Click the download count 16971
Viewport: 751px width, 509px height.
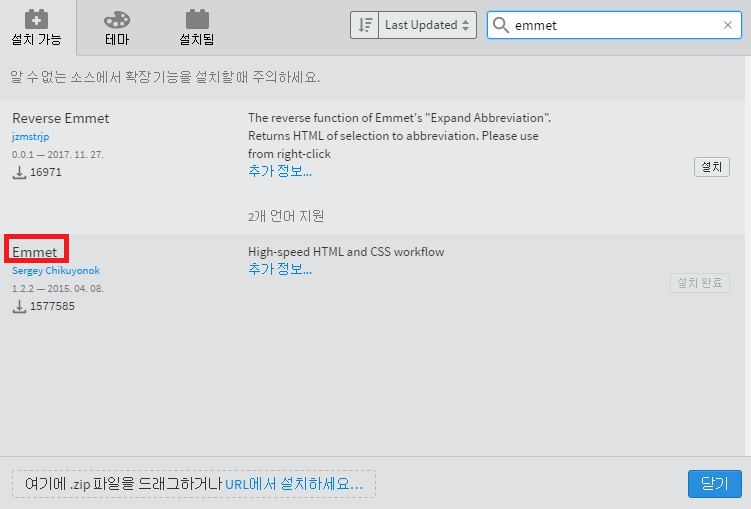46,172
